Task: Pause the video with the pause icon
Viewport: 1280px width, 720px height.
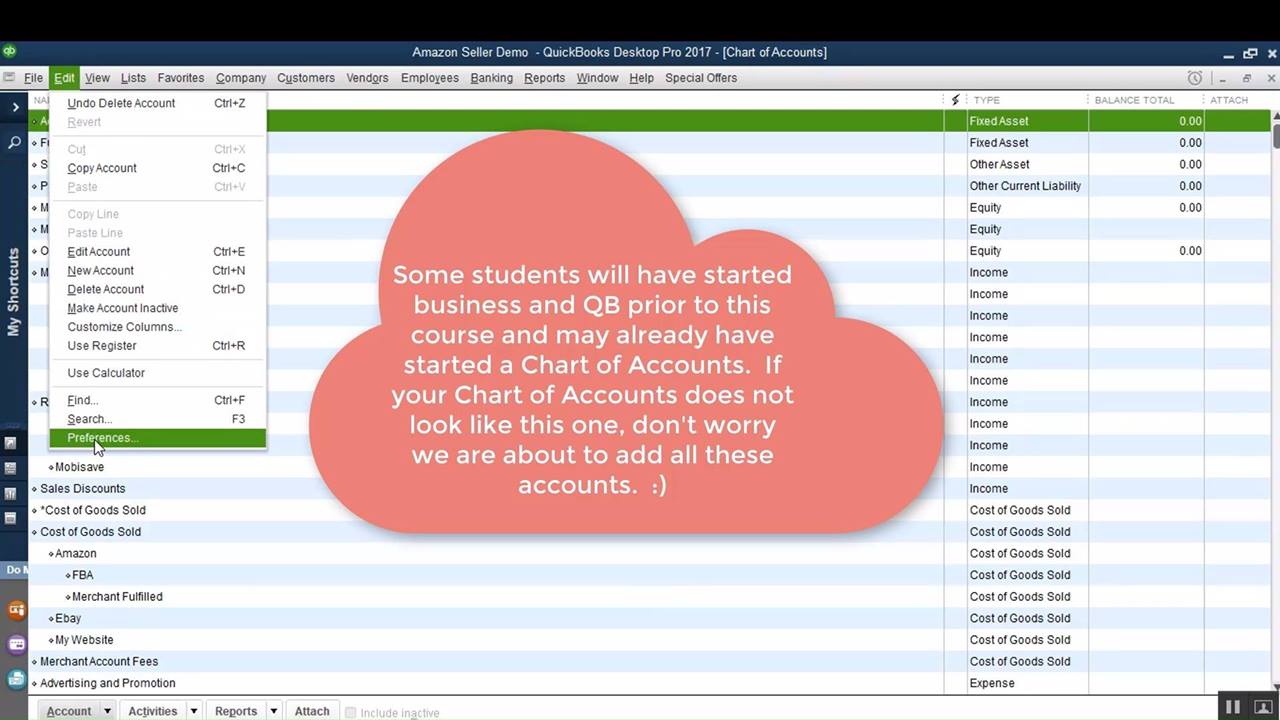Action: [1233, 707]
